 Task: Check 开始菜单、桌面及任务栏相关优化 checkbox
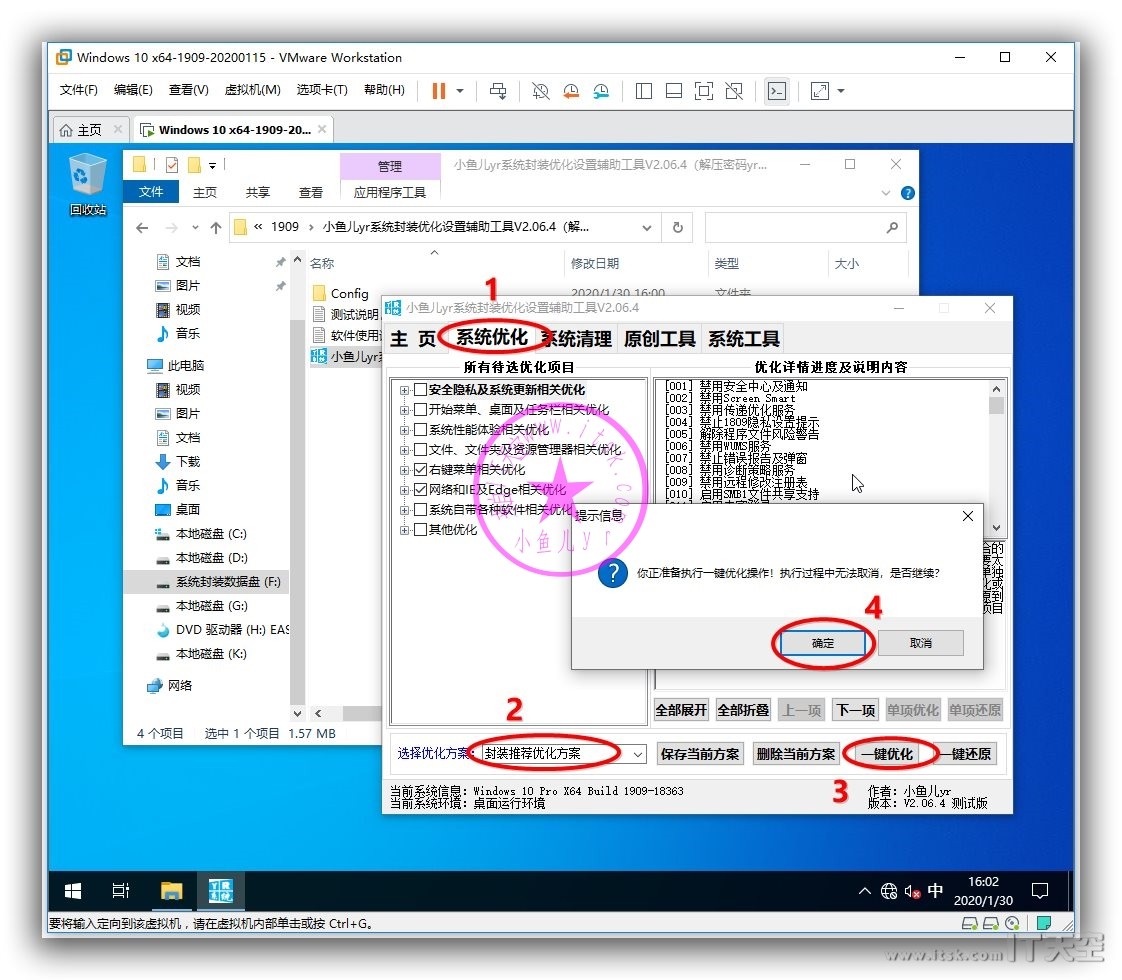tap(421, 410)
